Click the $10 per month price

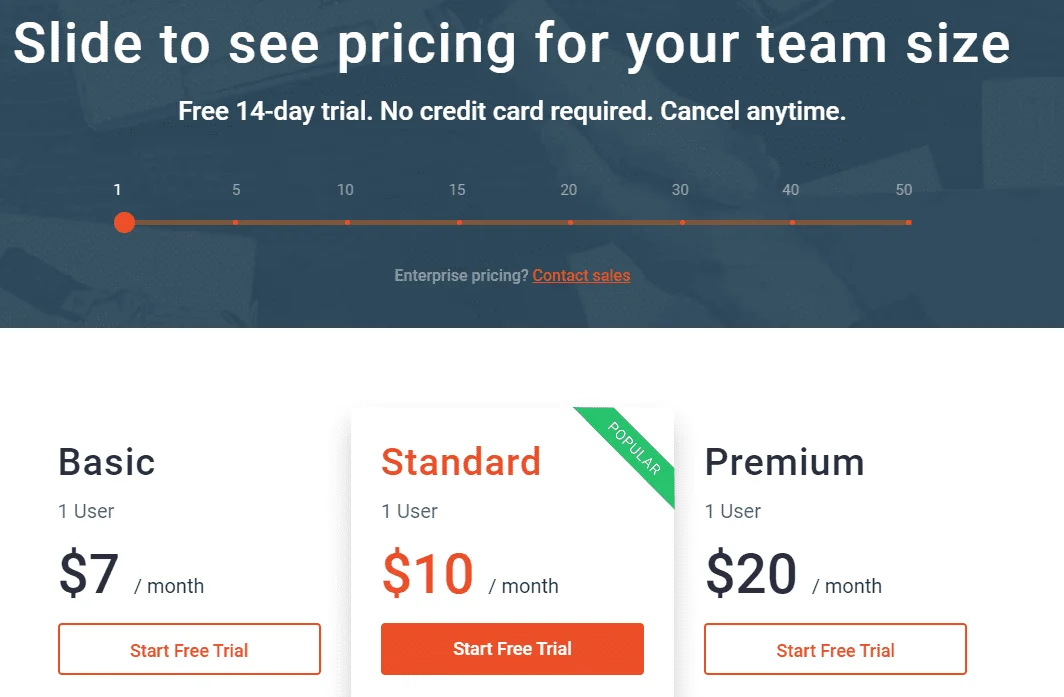428,575
